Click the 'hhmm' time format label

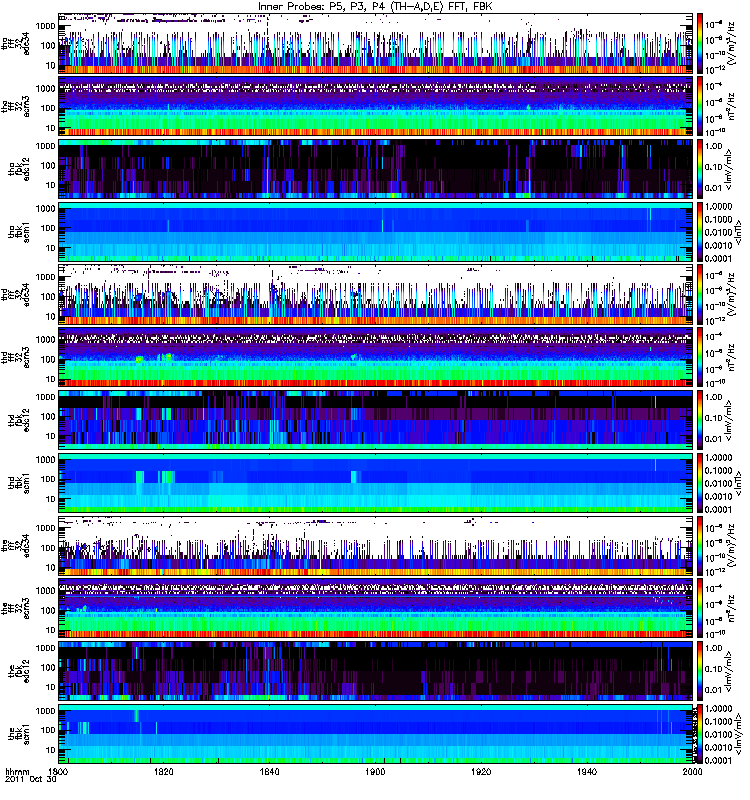pyautogui.click(x=17, y=771)
